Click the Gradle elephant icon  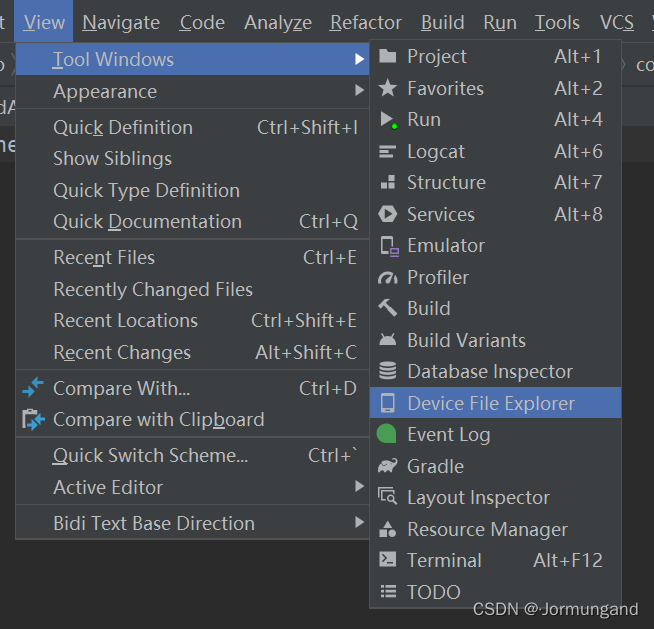point(388,467)
